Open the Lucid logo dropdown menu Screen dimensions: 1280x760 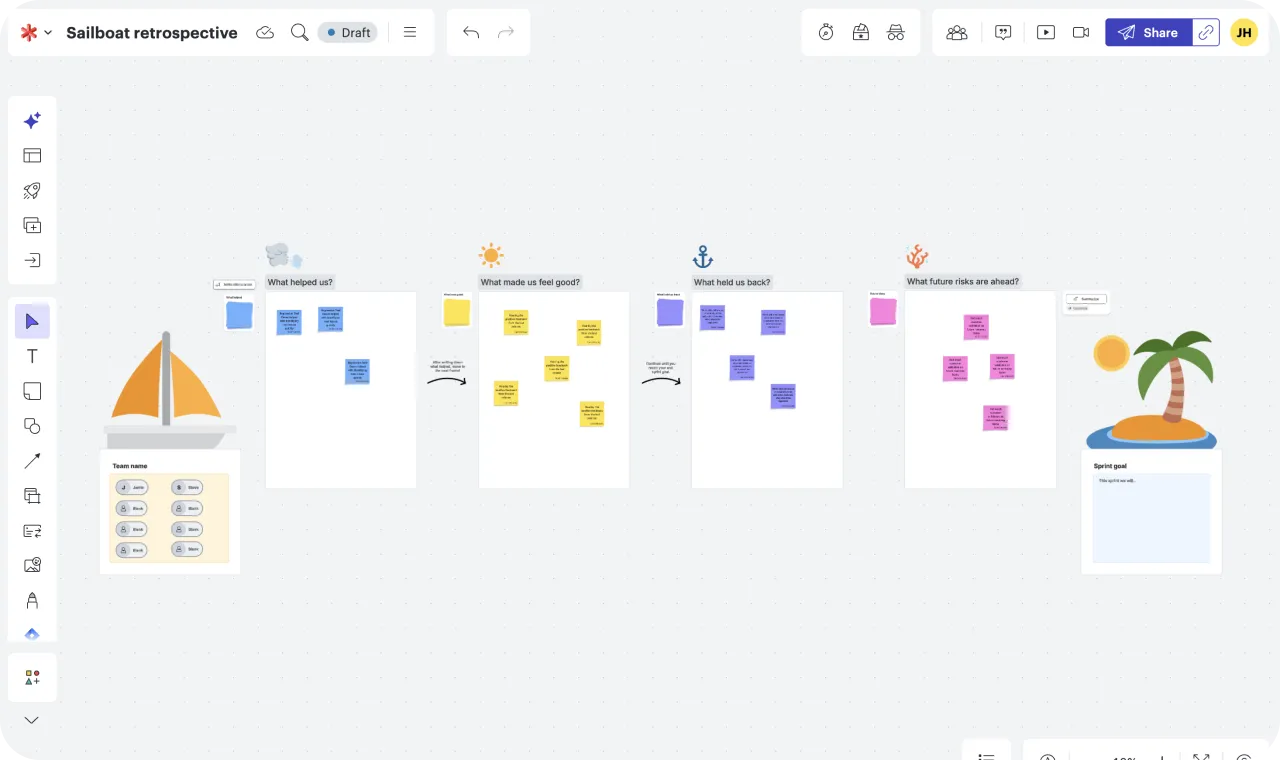[x=36, y=32]
